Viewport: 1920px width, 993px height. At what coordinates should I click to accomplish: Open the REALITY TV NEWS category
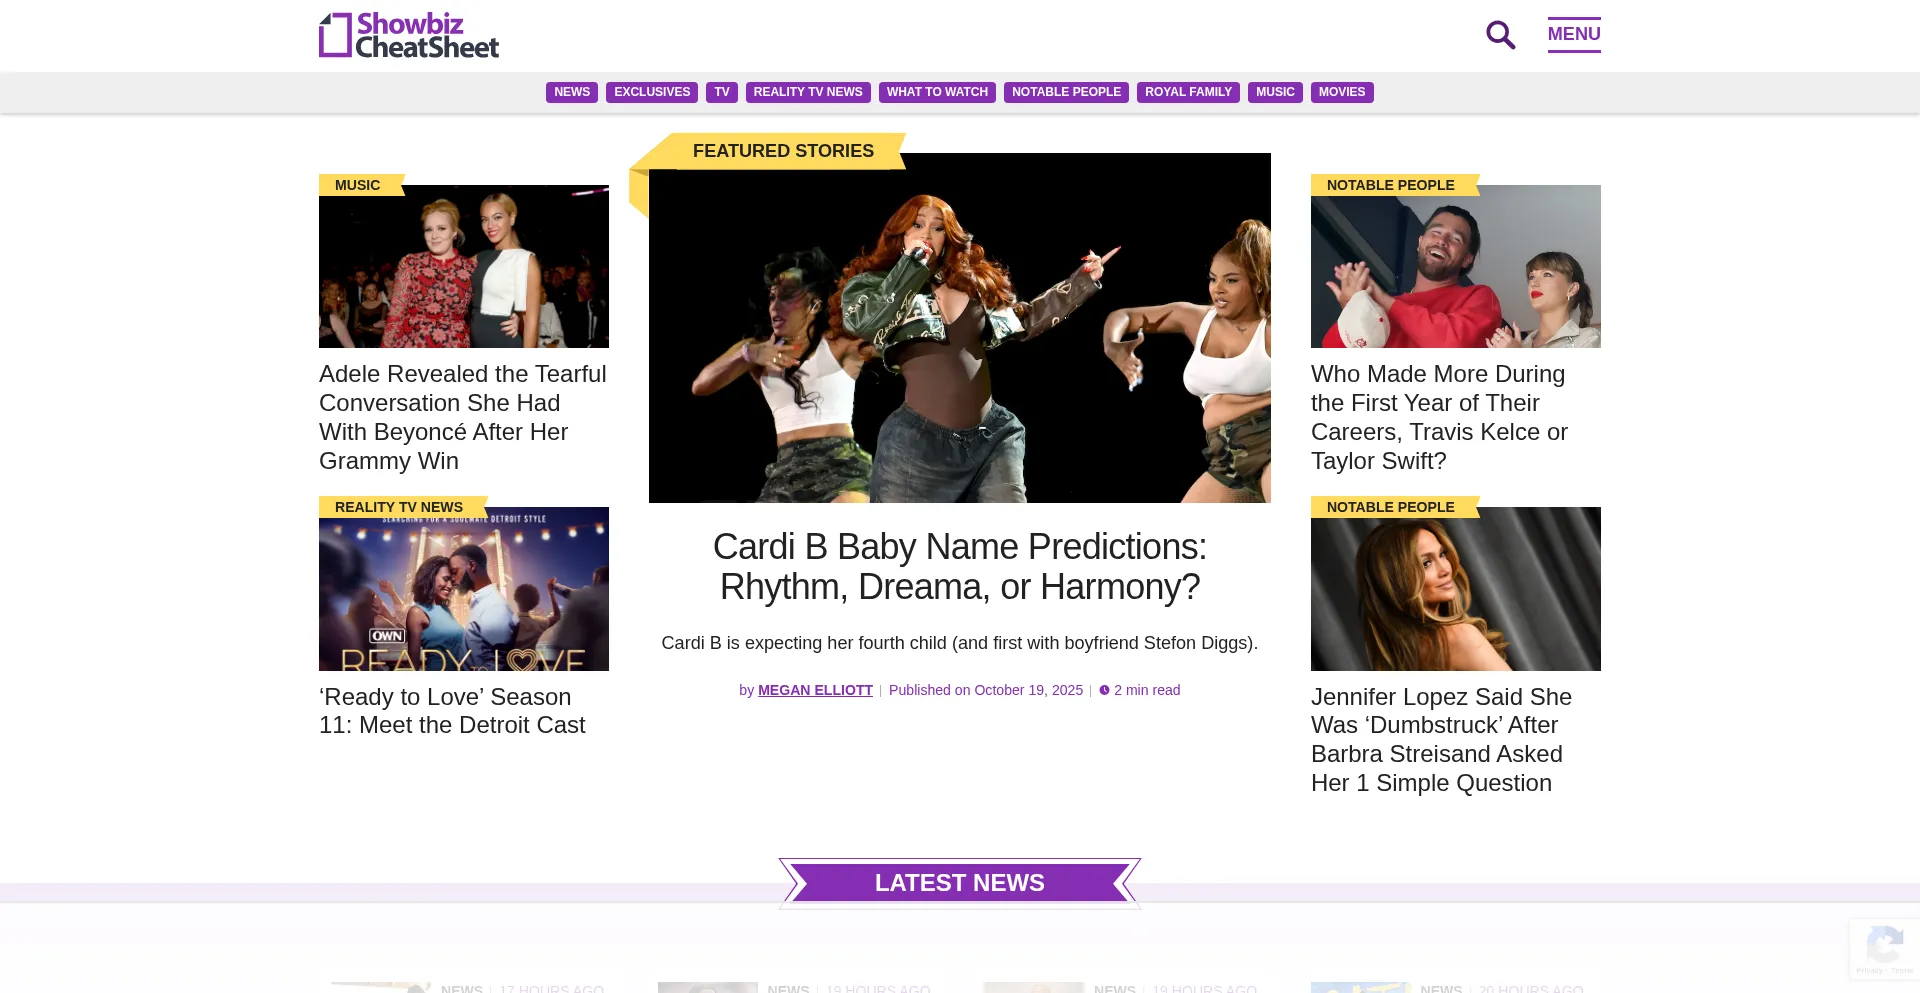pos(808,92)
